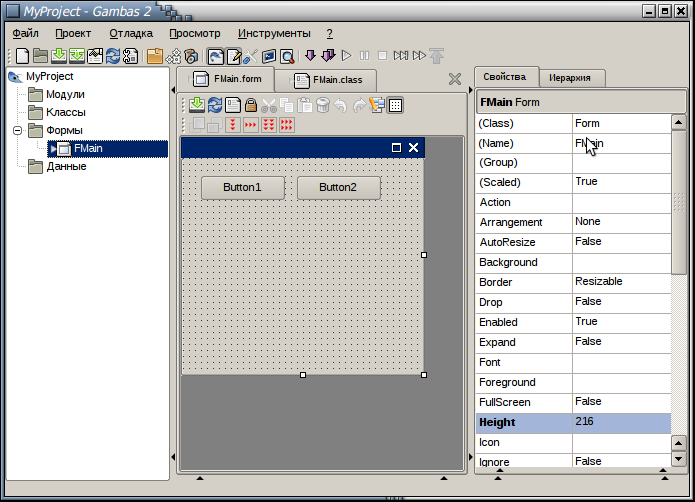
Task: Click the delete trash icon in form toolbar
Action: pyautogui.click(x=323, y=105)
